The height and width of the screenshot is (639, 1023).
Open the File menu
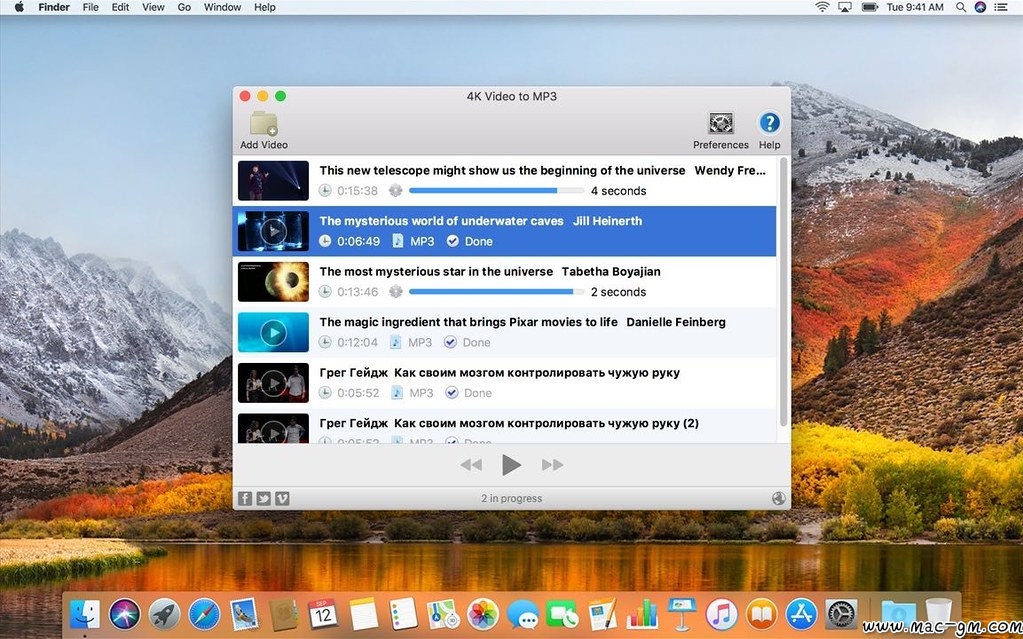(91, 7)
